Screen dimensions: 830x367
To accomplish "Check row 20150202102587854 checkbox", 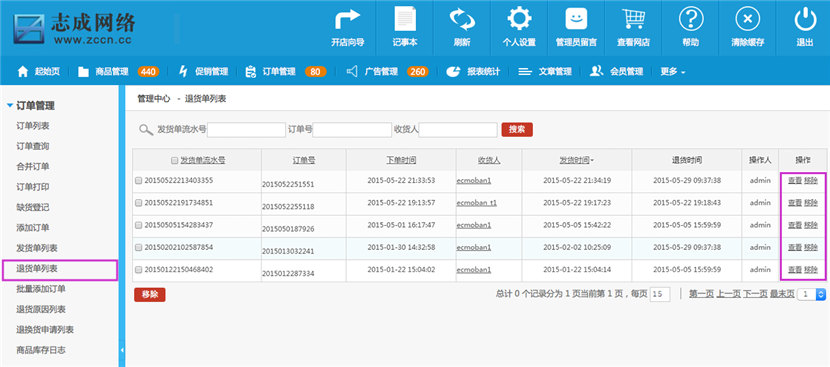I will [139, 247].
